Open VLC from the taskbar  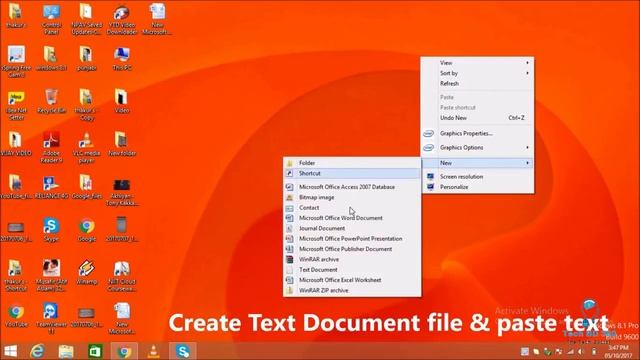coord(153,351)
